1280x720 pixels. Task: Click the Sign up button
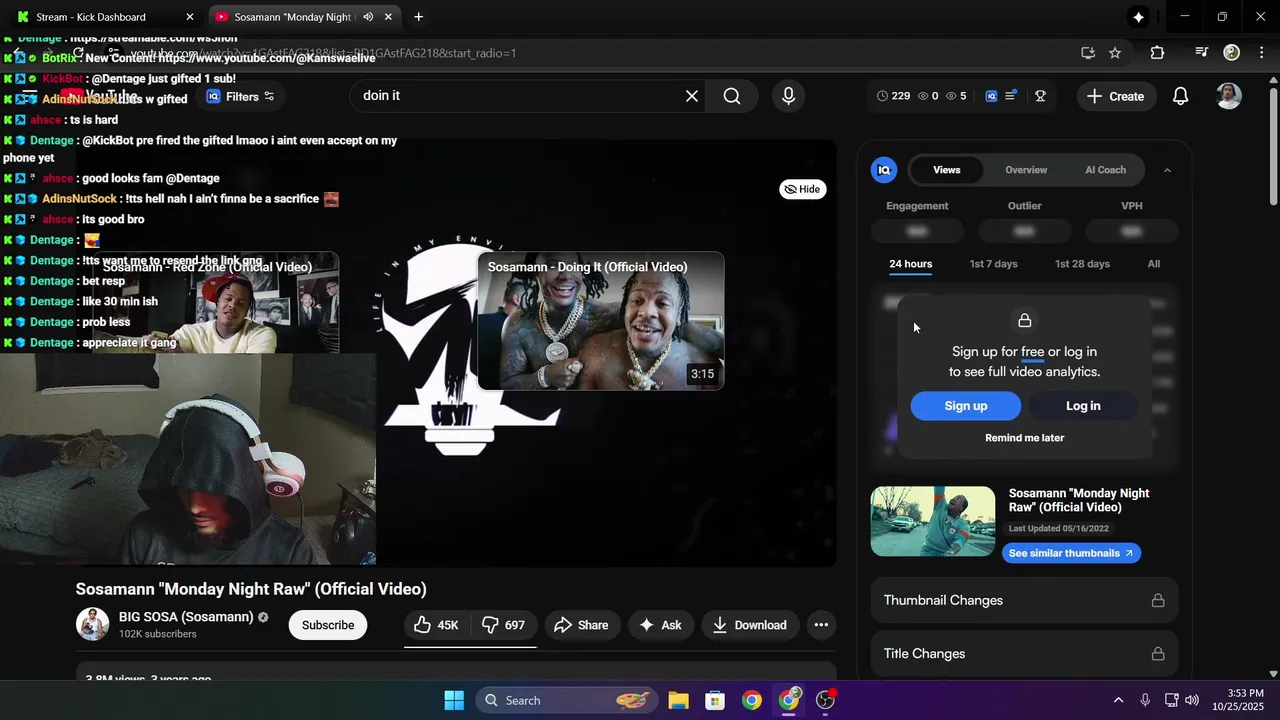coord(965,406)
